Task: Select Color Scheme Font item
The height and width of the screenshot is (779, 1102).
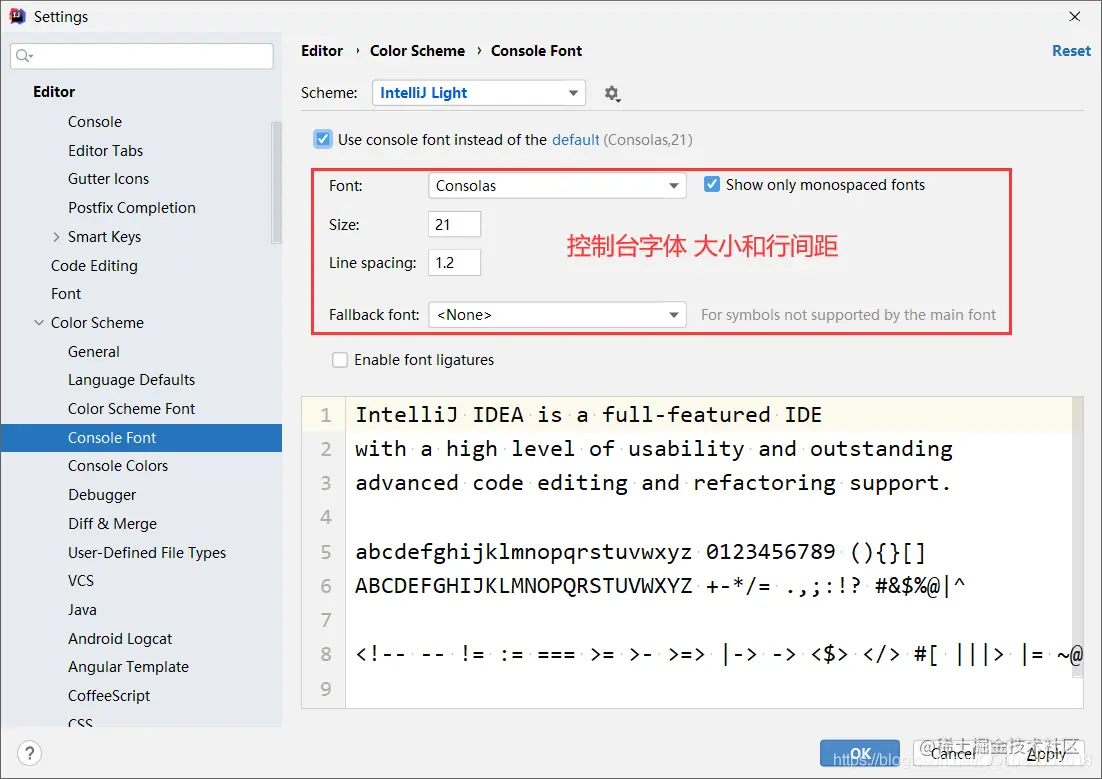Action: (131, 408)
